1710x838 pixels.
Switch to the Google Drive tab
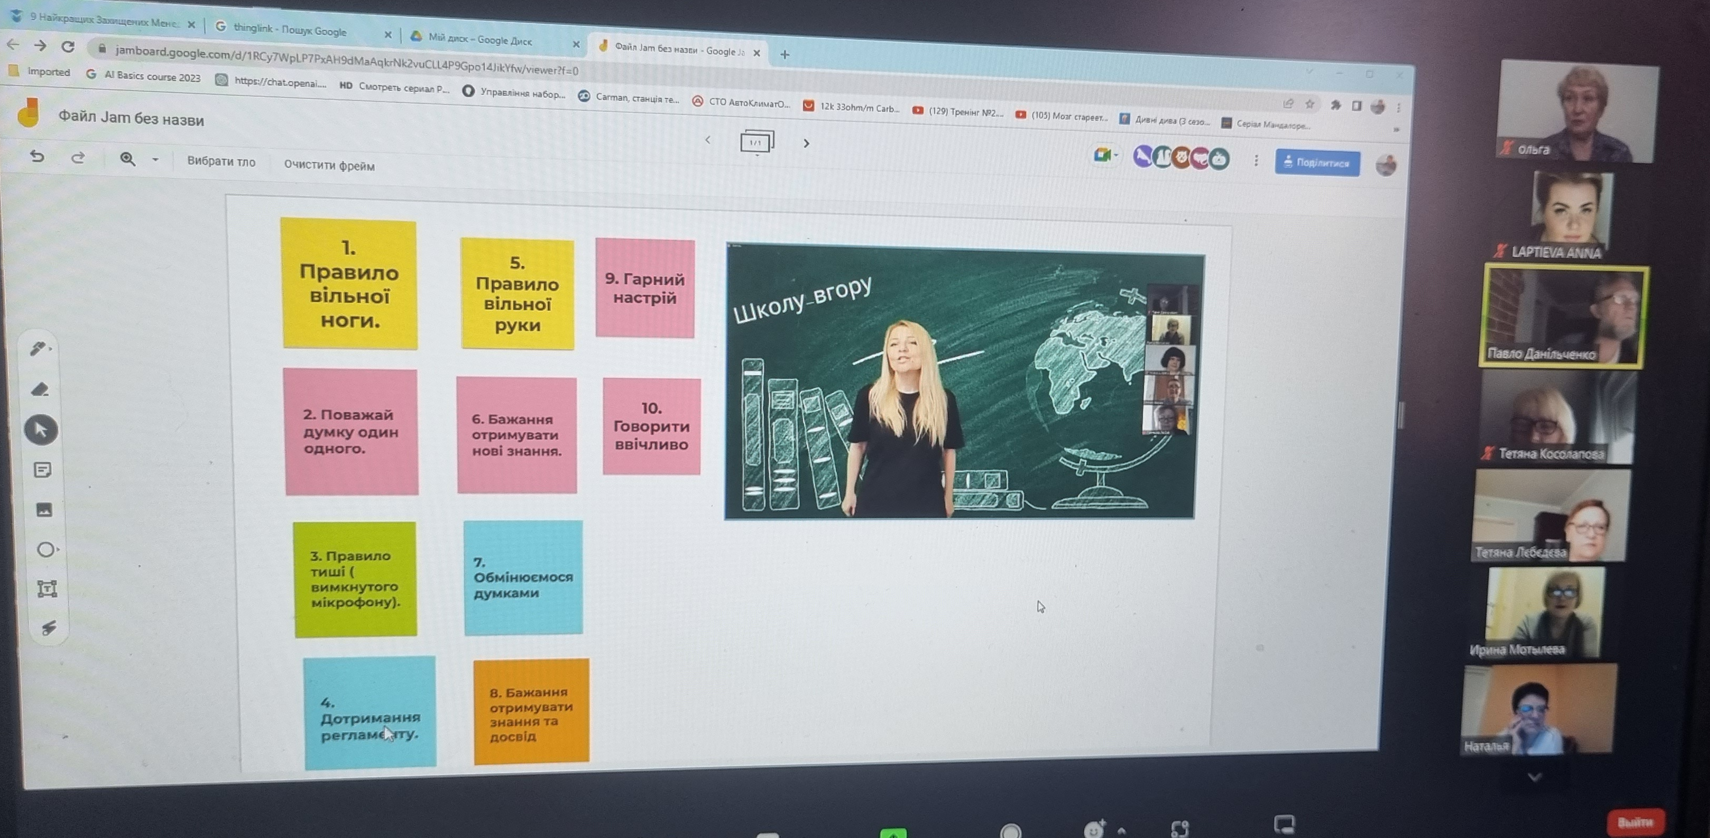[x=480, y=40]
